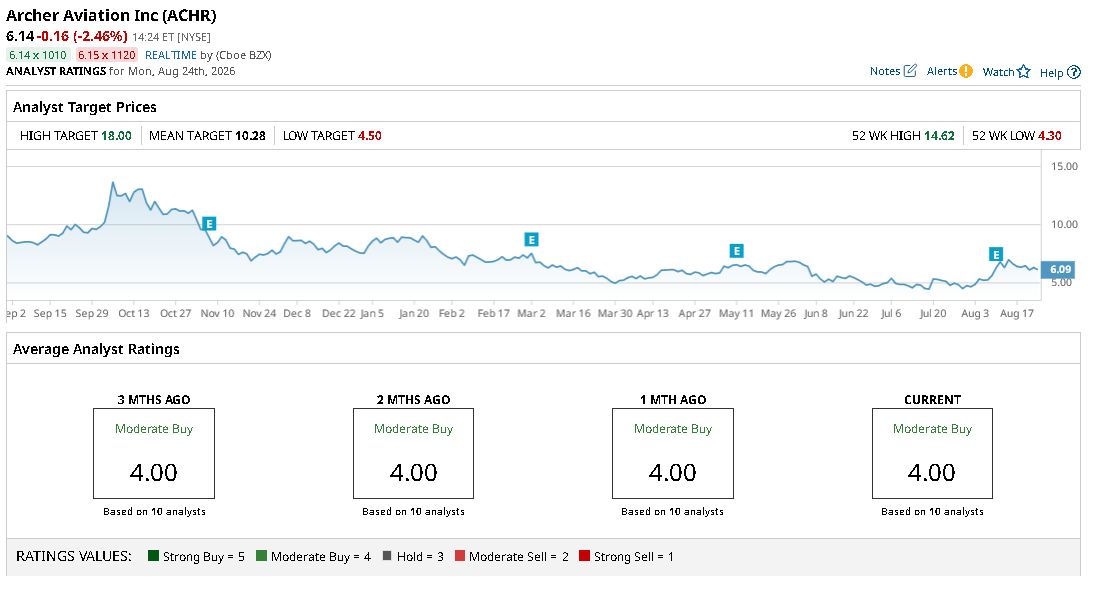Click the Notes link
This screenshot has width=1097, height=592.
[x=885, y=71]
